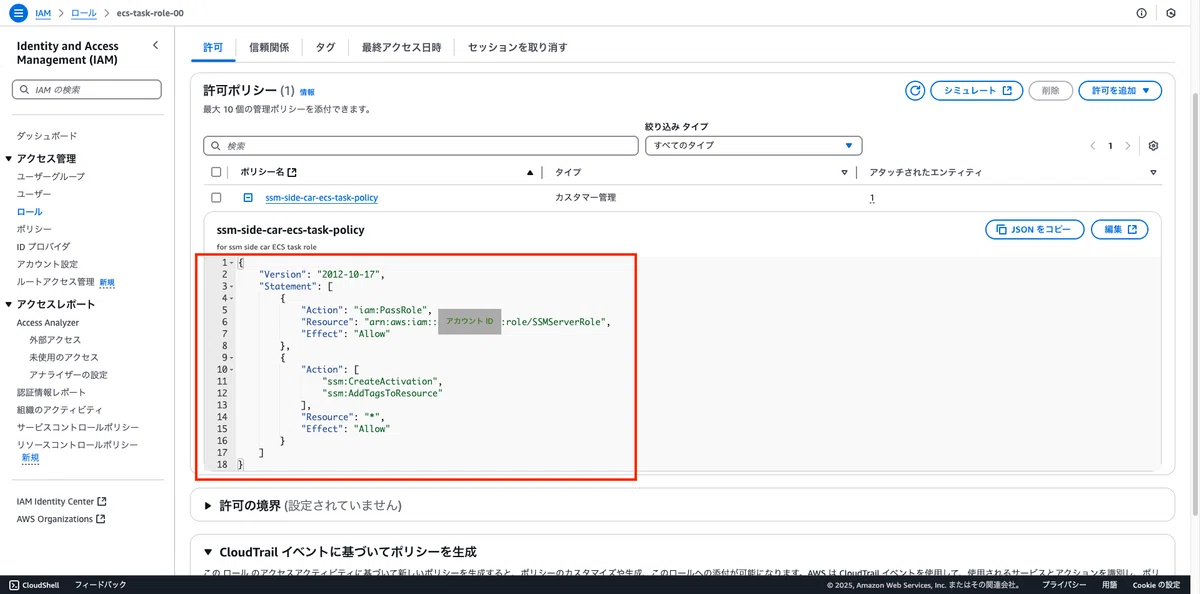Open Users in the sidebar
Viewport: 1200px width, 594px height.
point(34,194)
